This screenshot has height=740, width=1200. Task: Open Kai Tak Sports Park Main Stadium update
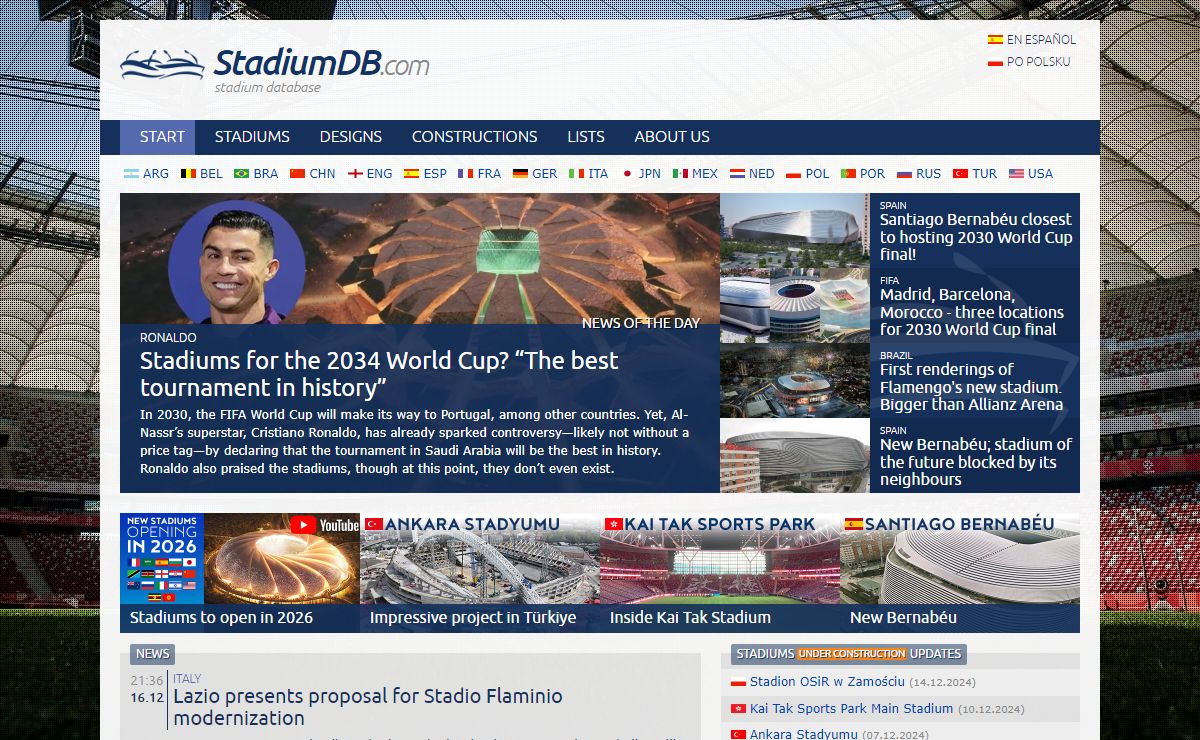click(x=851, y=708)
